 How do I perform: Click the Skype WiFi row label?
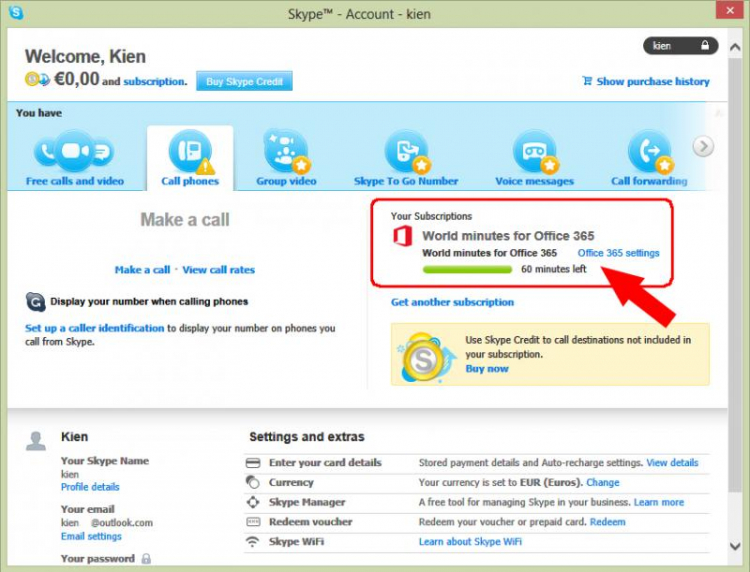296,541
